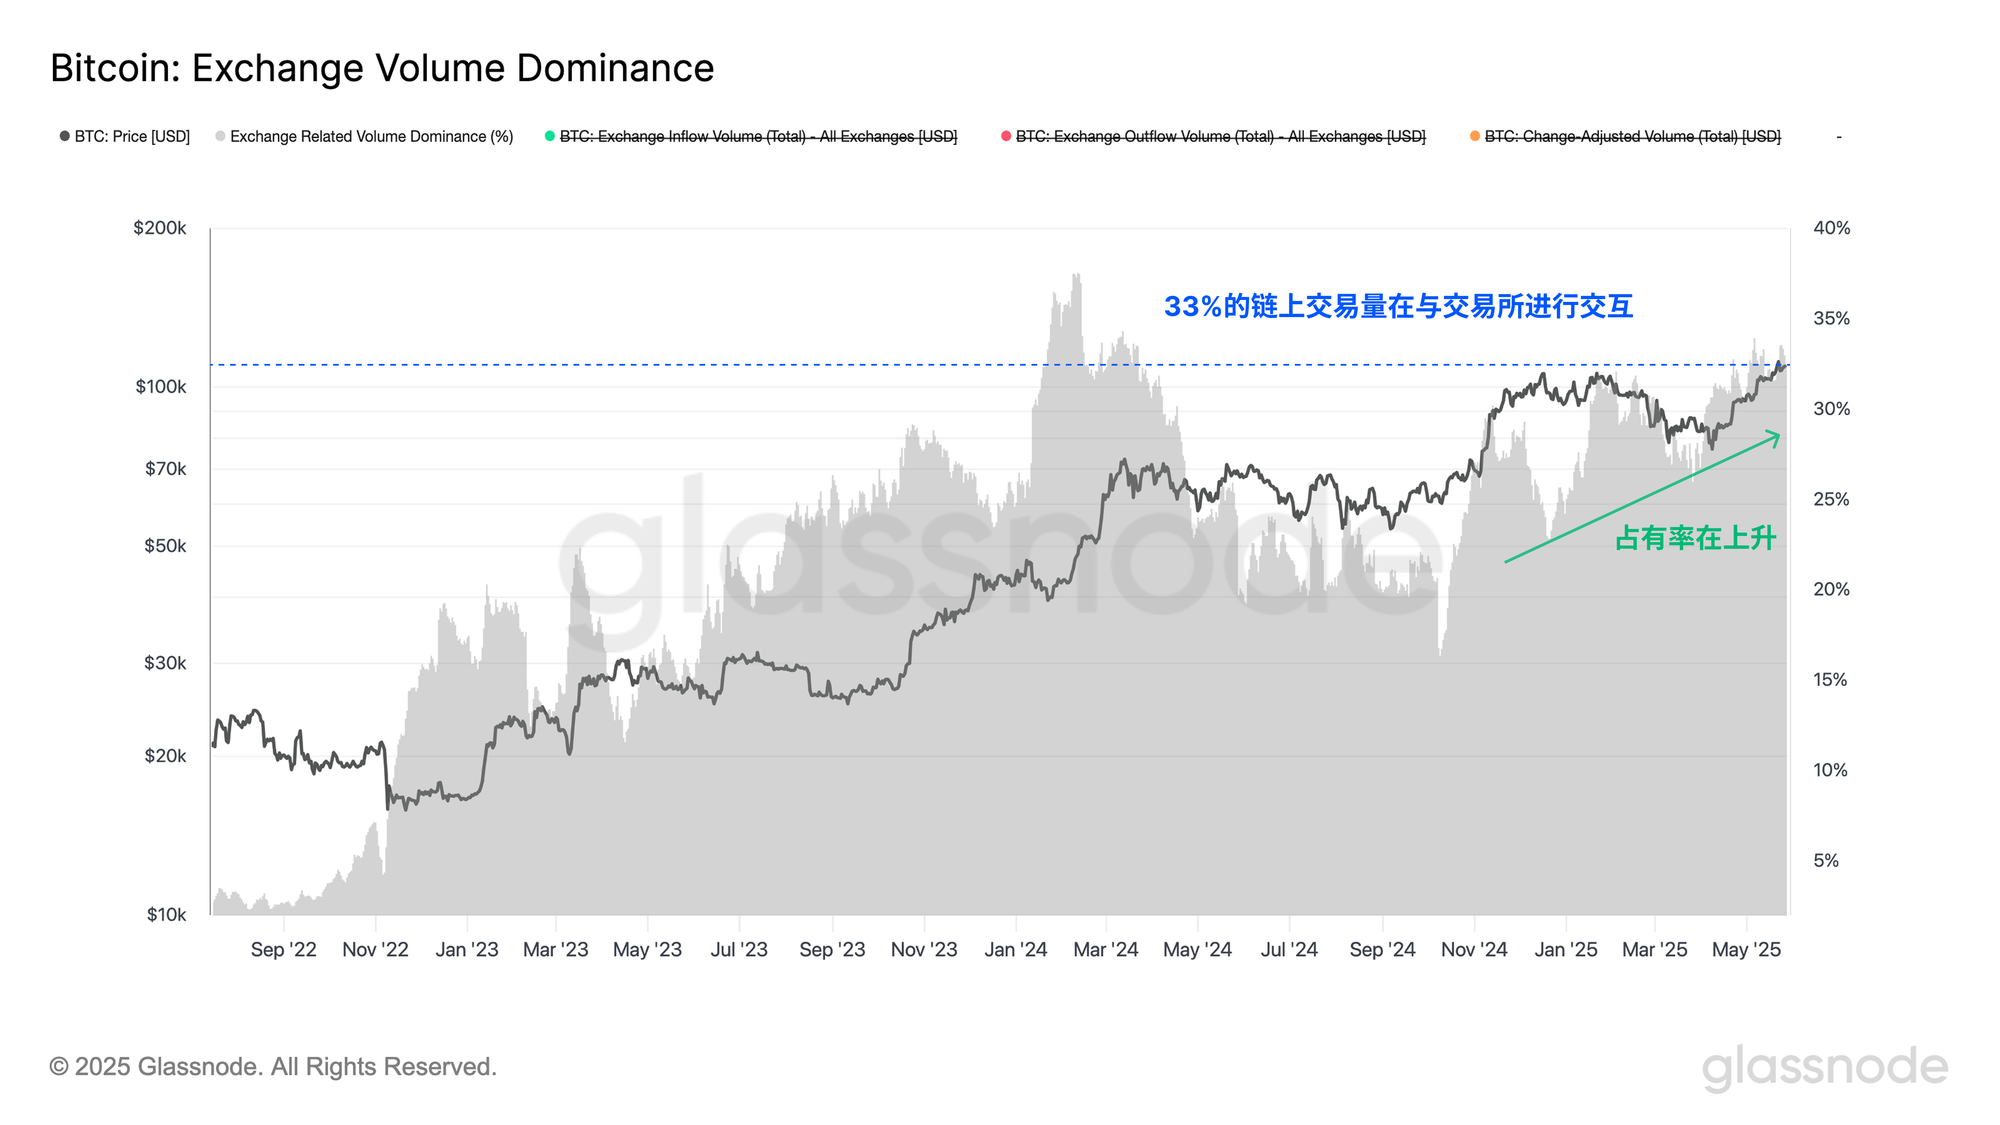This screenshot has height=1125, width=2000.
Task: Click the red Exchange Outflow legend dot
Action: point(1006,136)
